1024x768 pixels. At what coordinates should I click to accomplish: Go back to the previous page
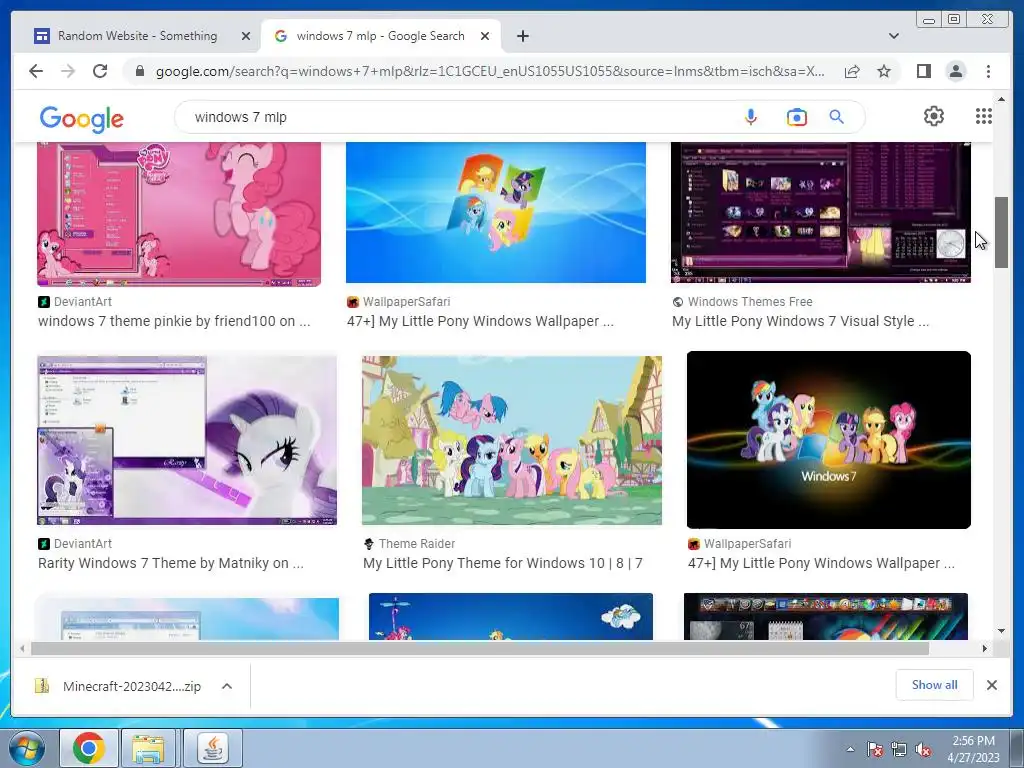point(36,71)
